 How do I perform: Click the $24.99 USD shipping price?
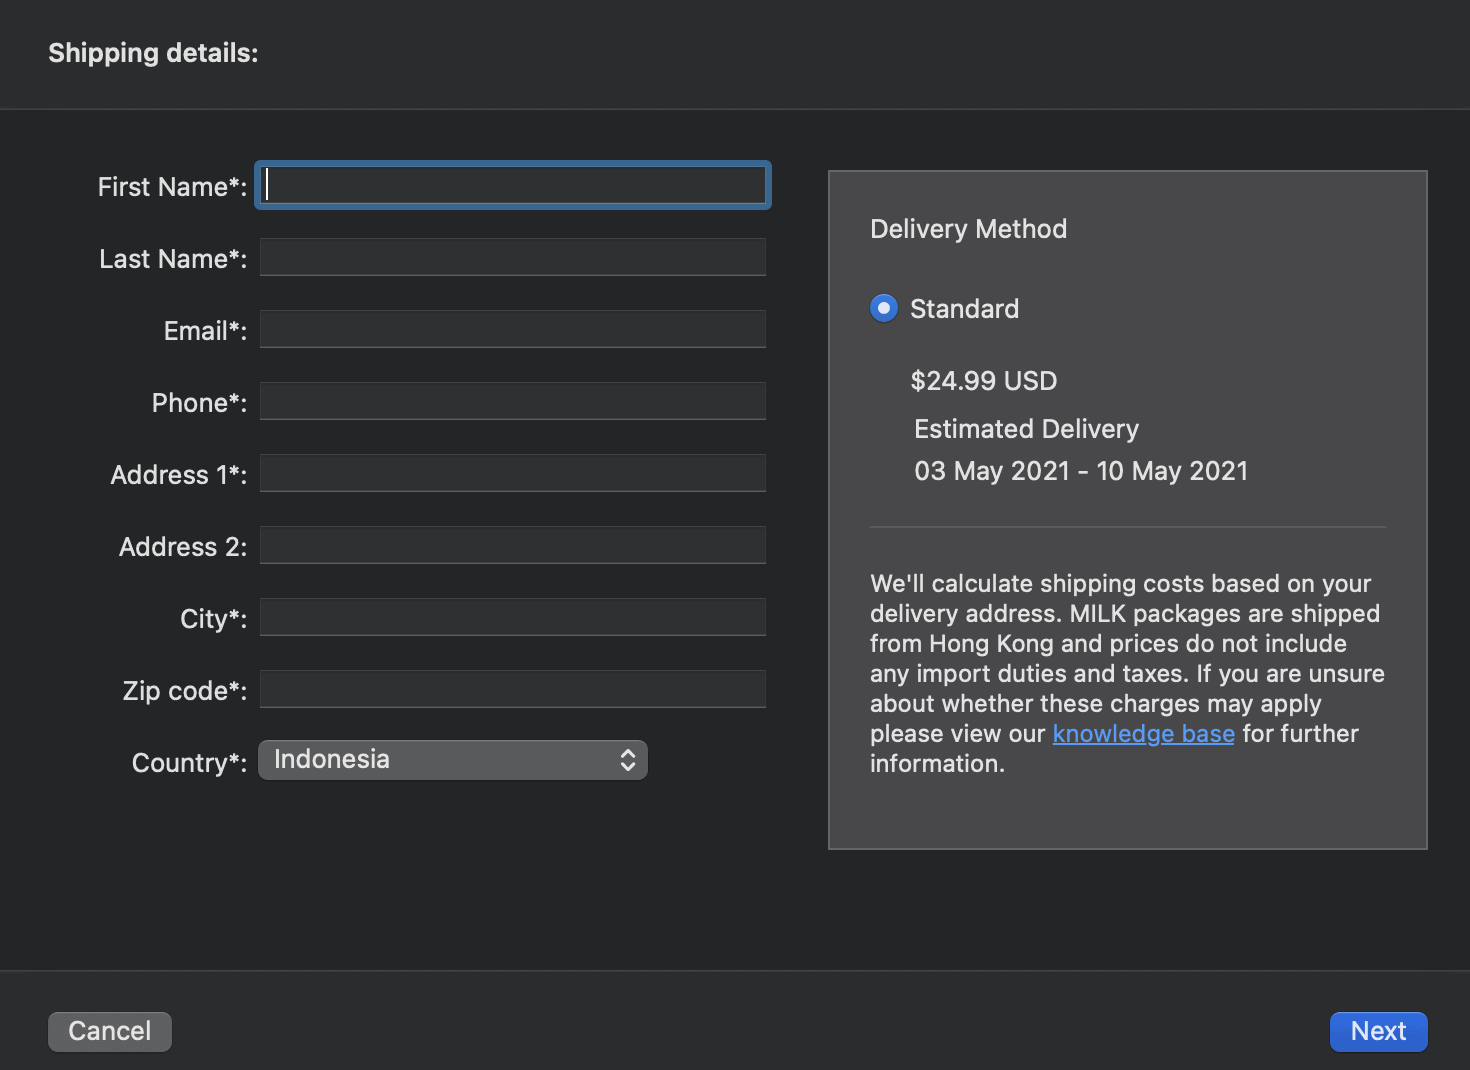click(x=983, y=381)
